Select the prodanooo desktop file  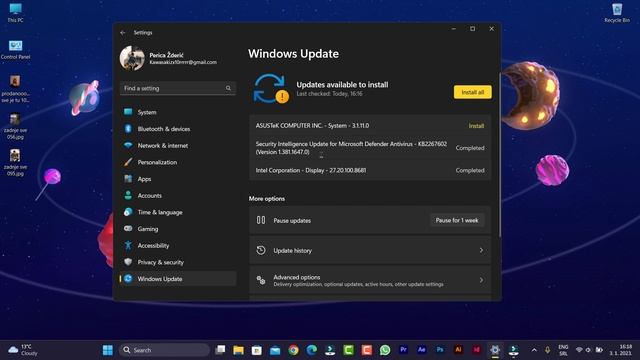pos(16,89)
